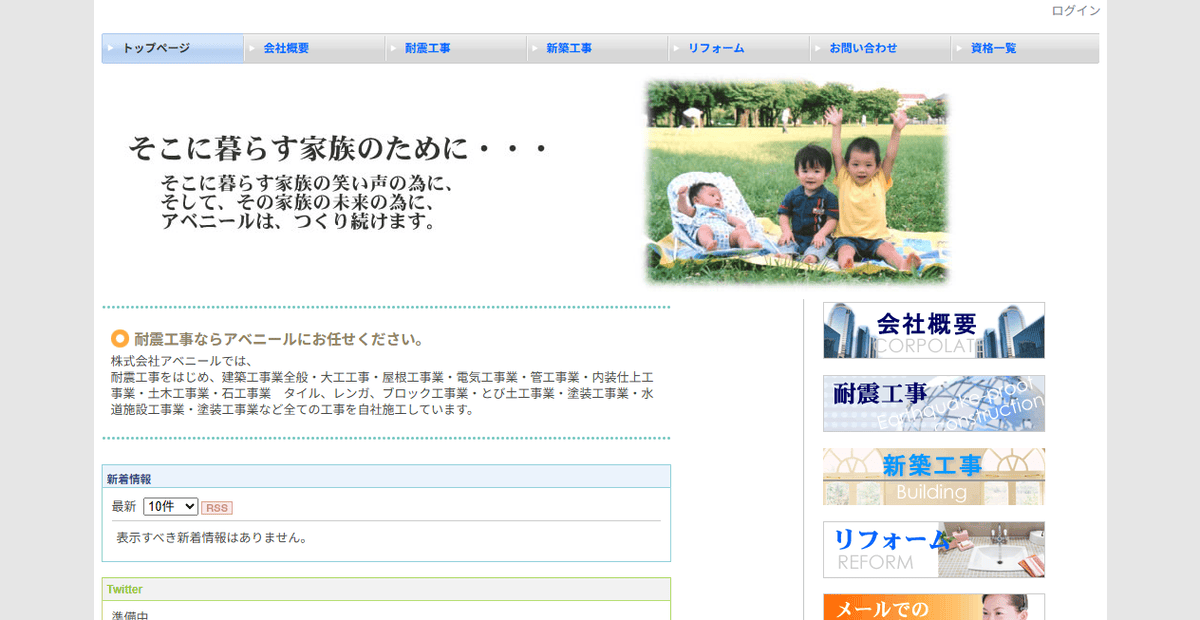Image resolution: width=1200 pixels, height=620 pixels.
Task: Click the 新着情報 panel header
Action: [128, 477]
